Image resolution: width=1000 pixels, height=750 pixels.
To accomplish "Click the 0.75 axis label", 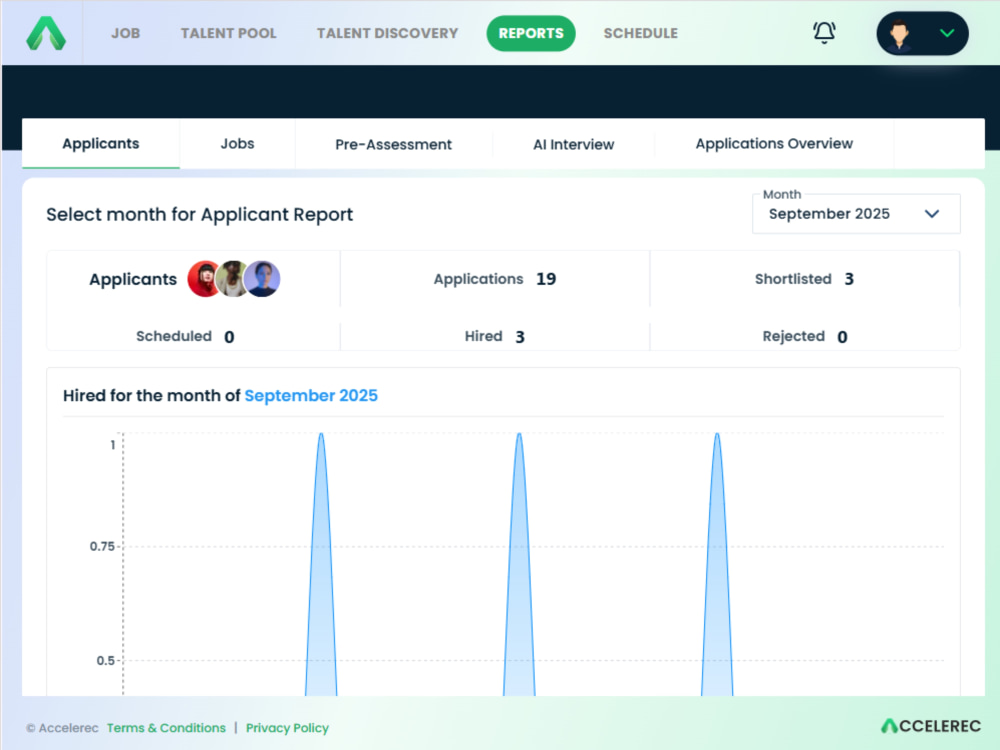I will coord(102,547).
